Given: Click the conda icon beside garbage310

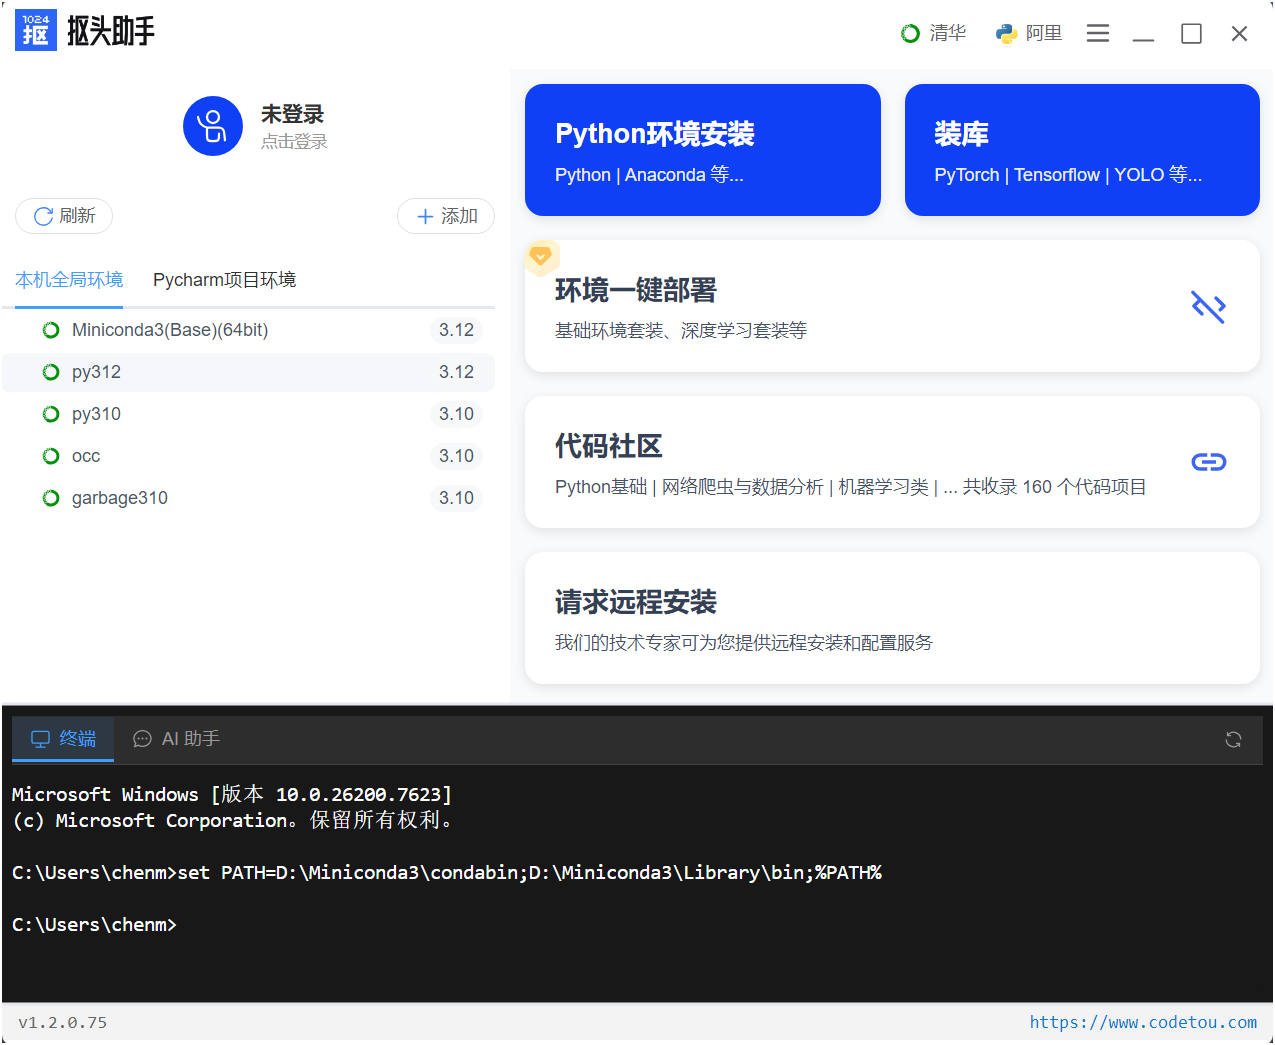Looking at the screenshot, I should (51, 498).
